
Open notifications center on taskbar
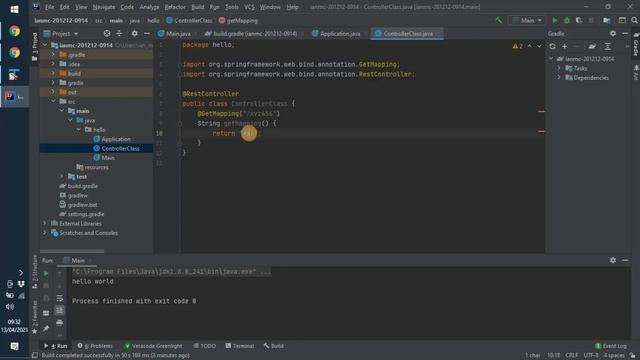click(x=14, y=347)
